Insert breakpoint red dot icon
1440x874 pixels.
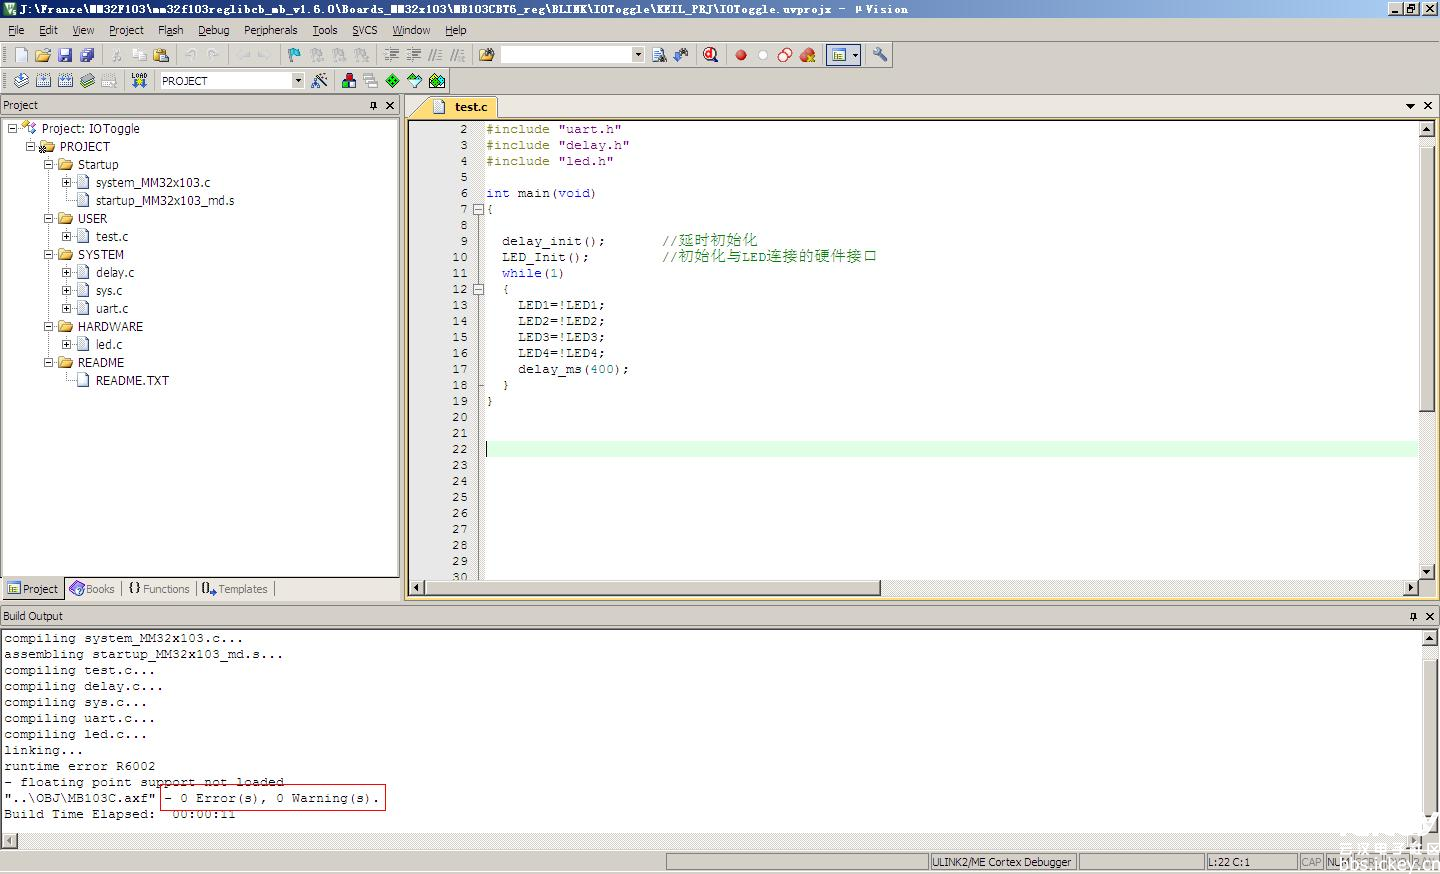click(741, 55)
